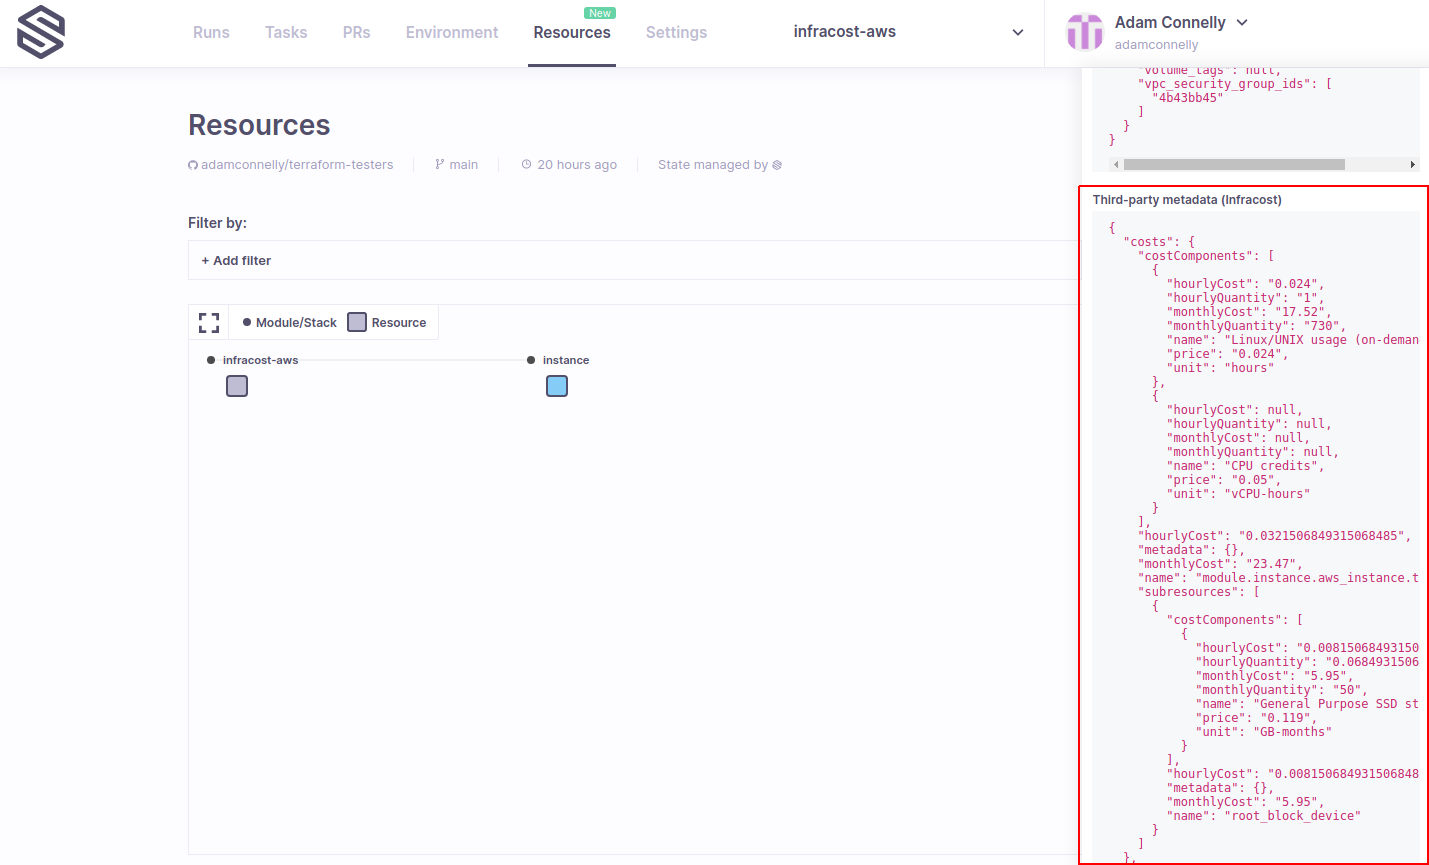Switch to the Runs tab
Viewport: 1429px width, 865px height.
(211, 32)
